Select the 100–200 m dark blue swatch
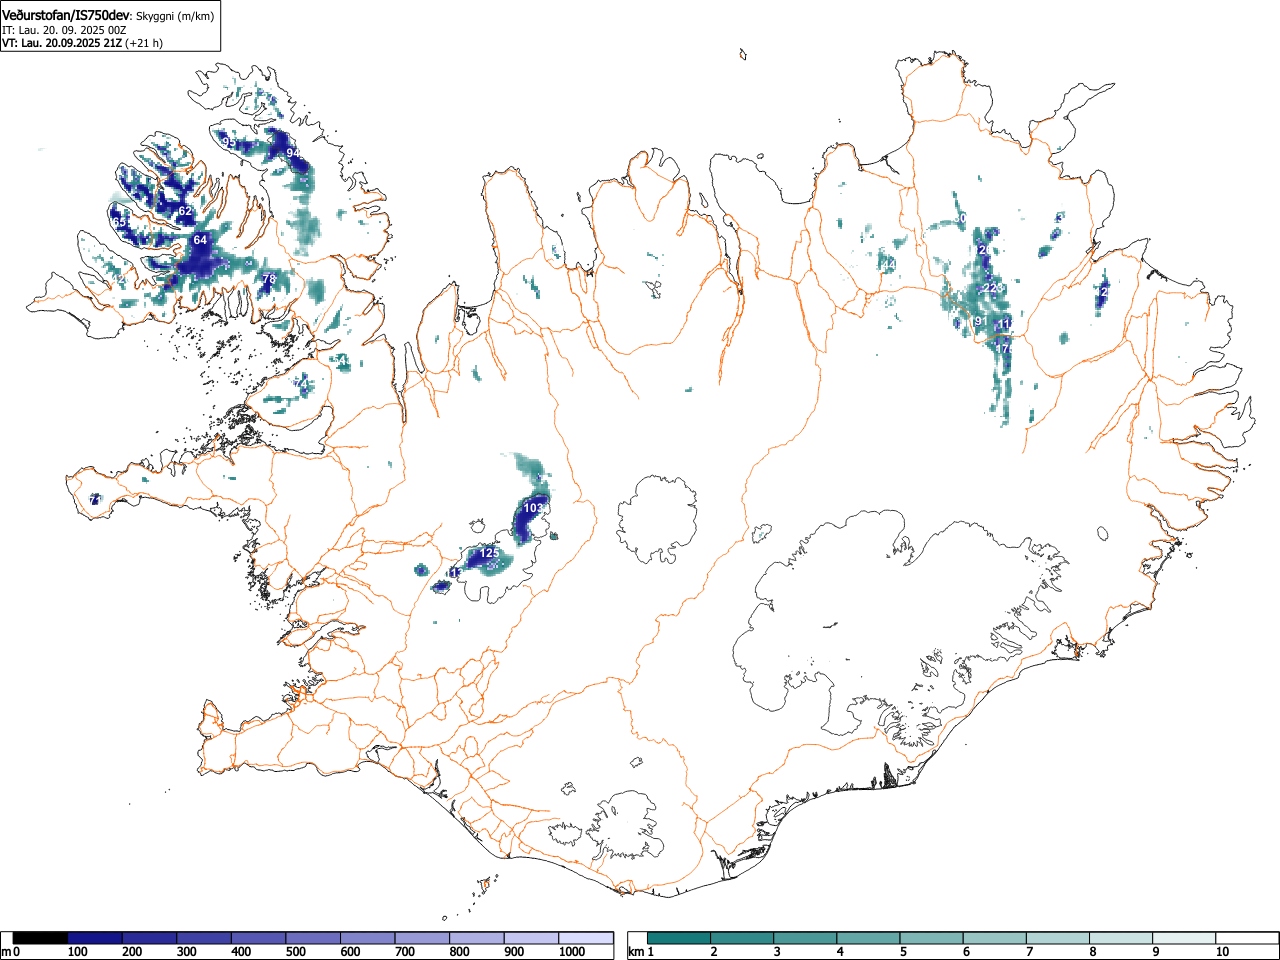The image size is (1280, 960). click(x=95, y=938)
